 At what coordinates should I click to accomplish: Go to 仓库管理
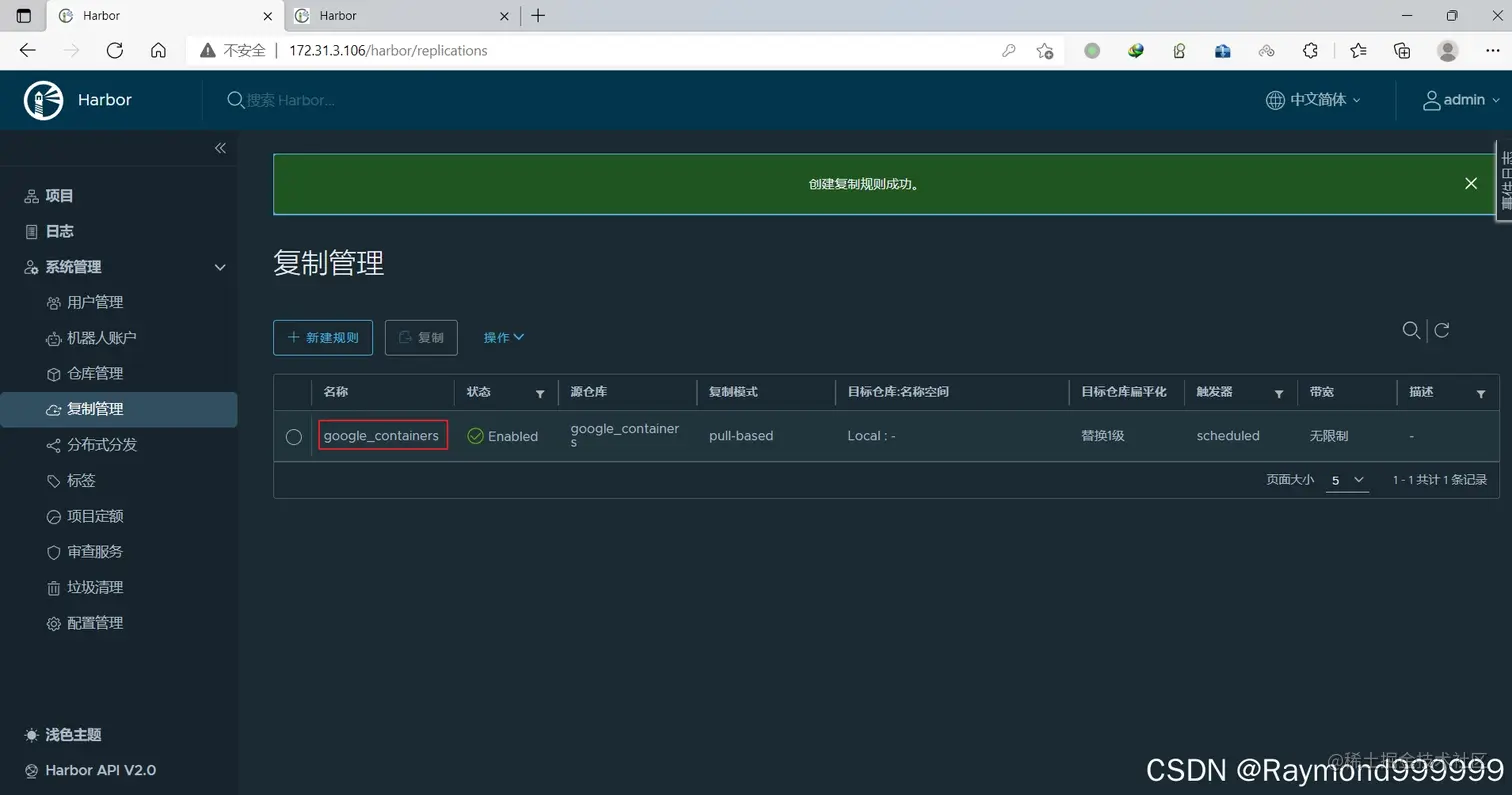click(95, 373)
